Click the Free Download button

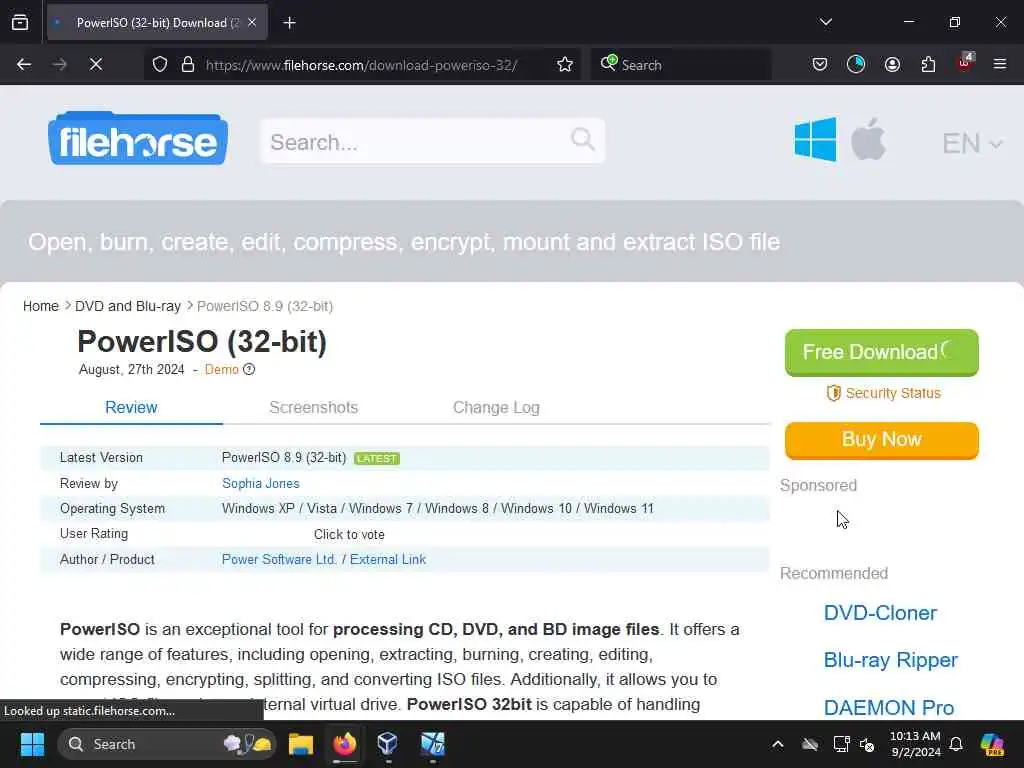coord(882,353)
